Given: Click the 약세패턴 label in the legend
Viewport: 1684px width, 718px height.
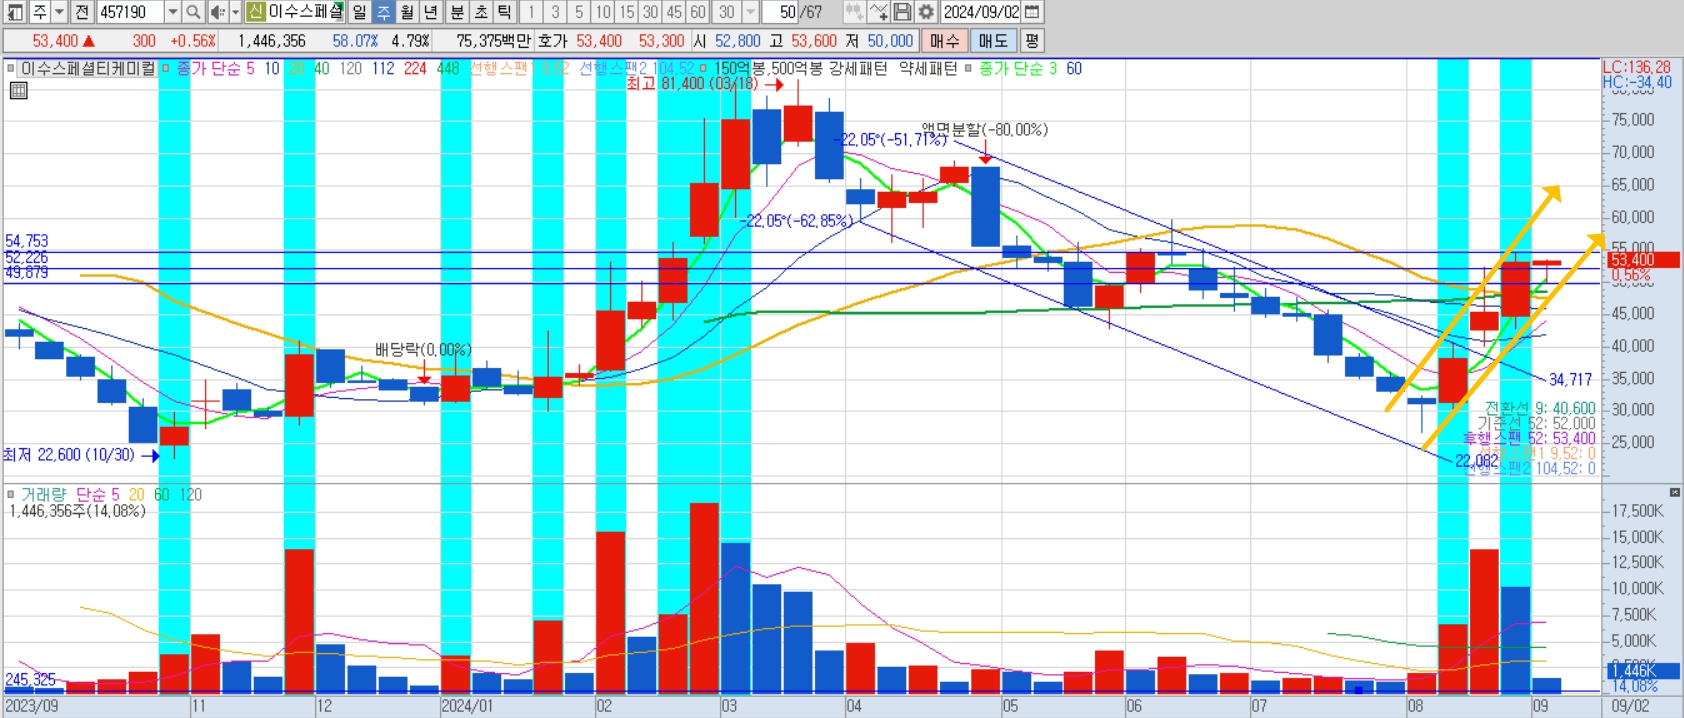Looking at the screenshot, I should [x=928, y=69].
